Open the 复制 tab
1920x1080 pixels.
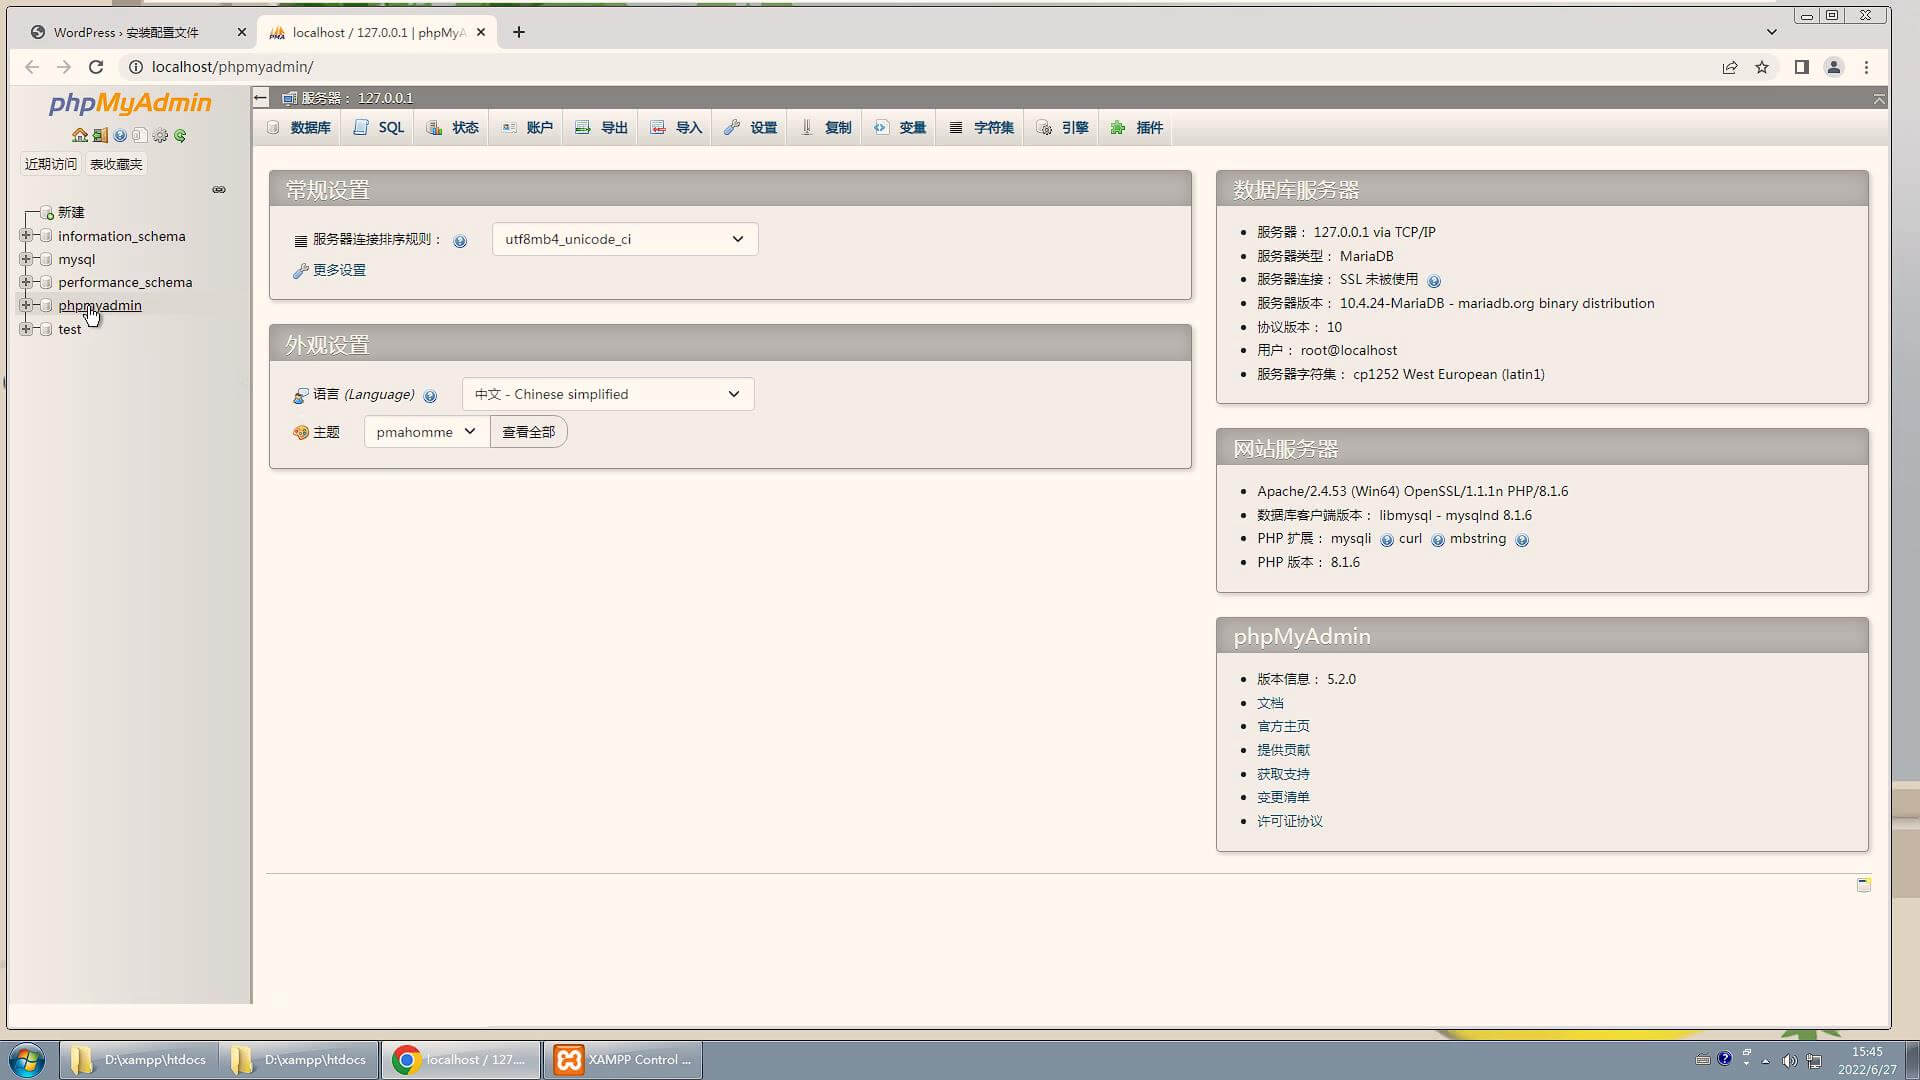(x=826, y=128)
